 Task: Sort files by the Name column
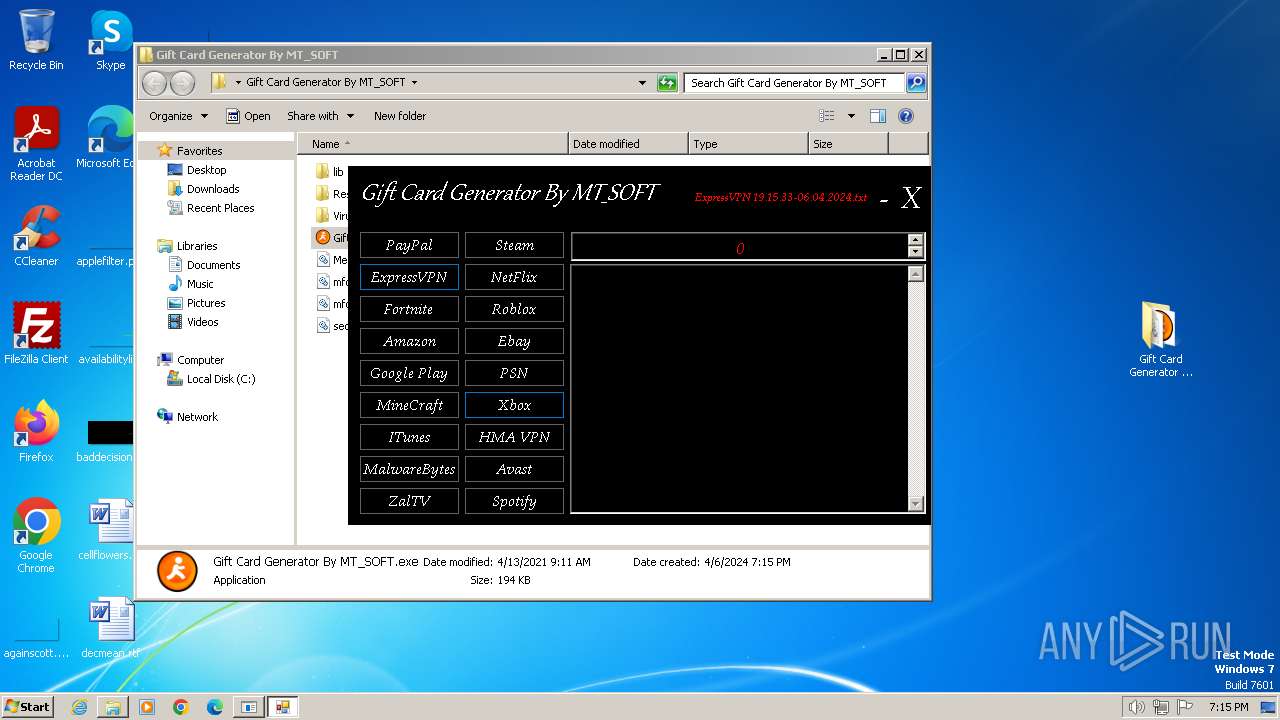pos(432,144)
